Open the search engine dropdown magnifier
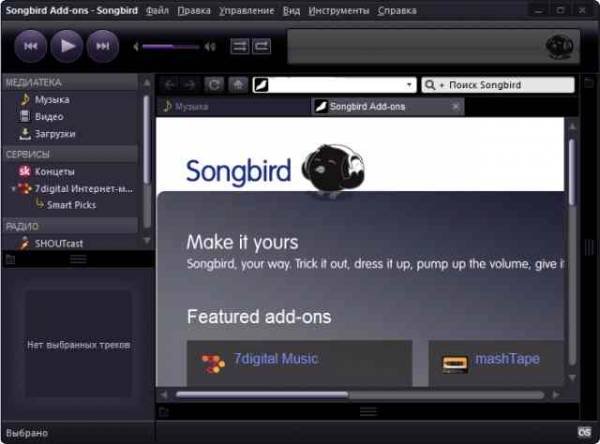Screen dimensions: 600x444 pos(433,85)
